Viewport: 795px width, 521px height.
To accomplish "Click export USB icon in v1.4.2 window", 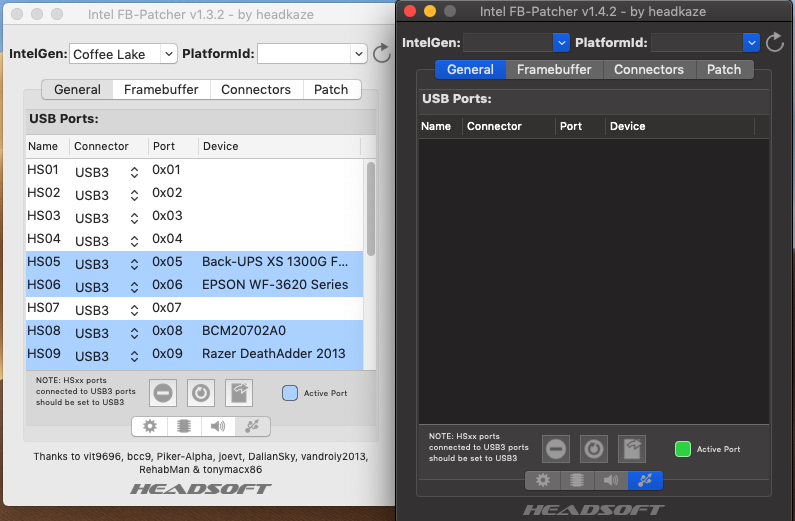I will tap(632, 449).
